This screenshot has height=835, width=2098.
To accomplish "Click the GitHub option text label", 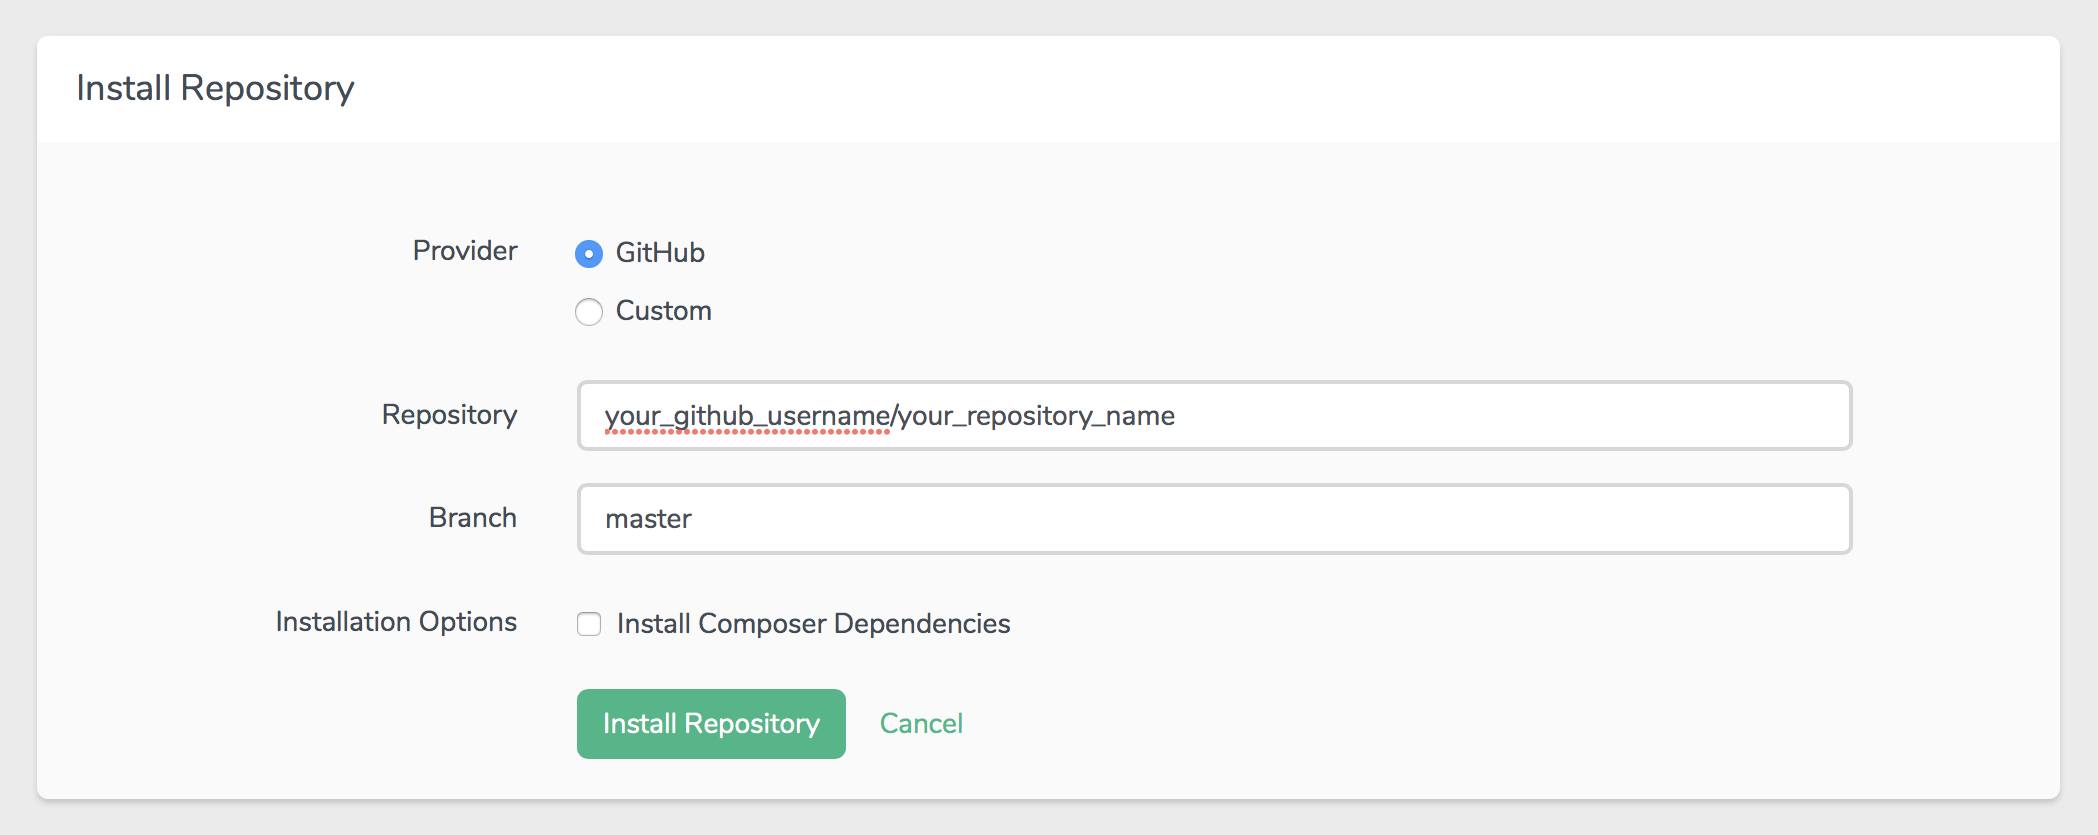I will tap(661, 253).
